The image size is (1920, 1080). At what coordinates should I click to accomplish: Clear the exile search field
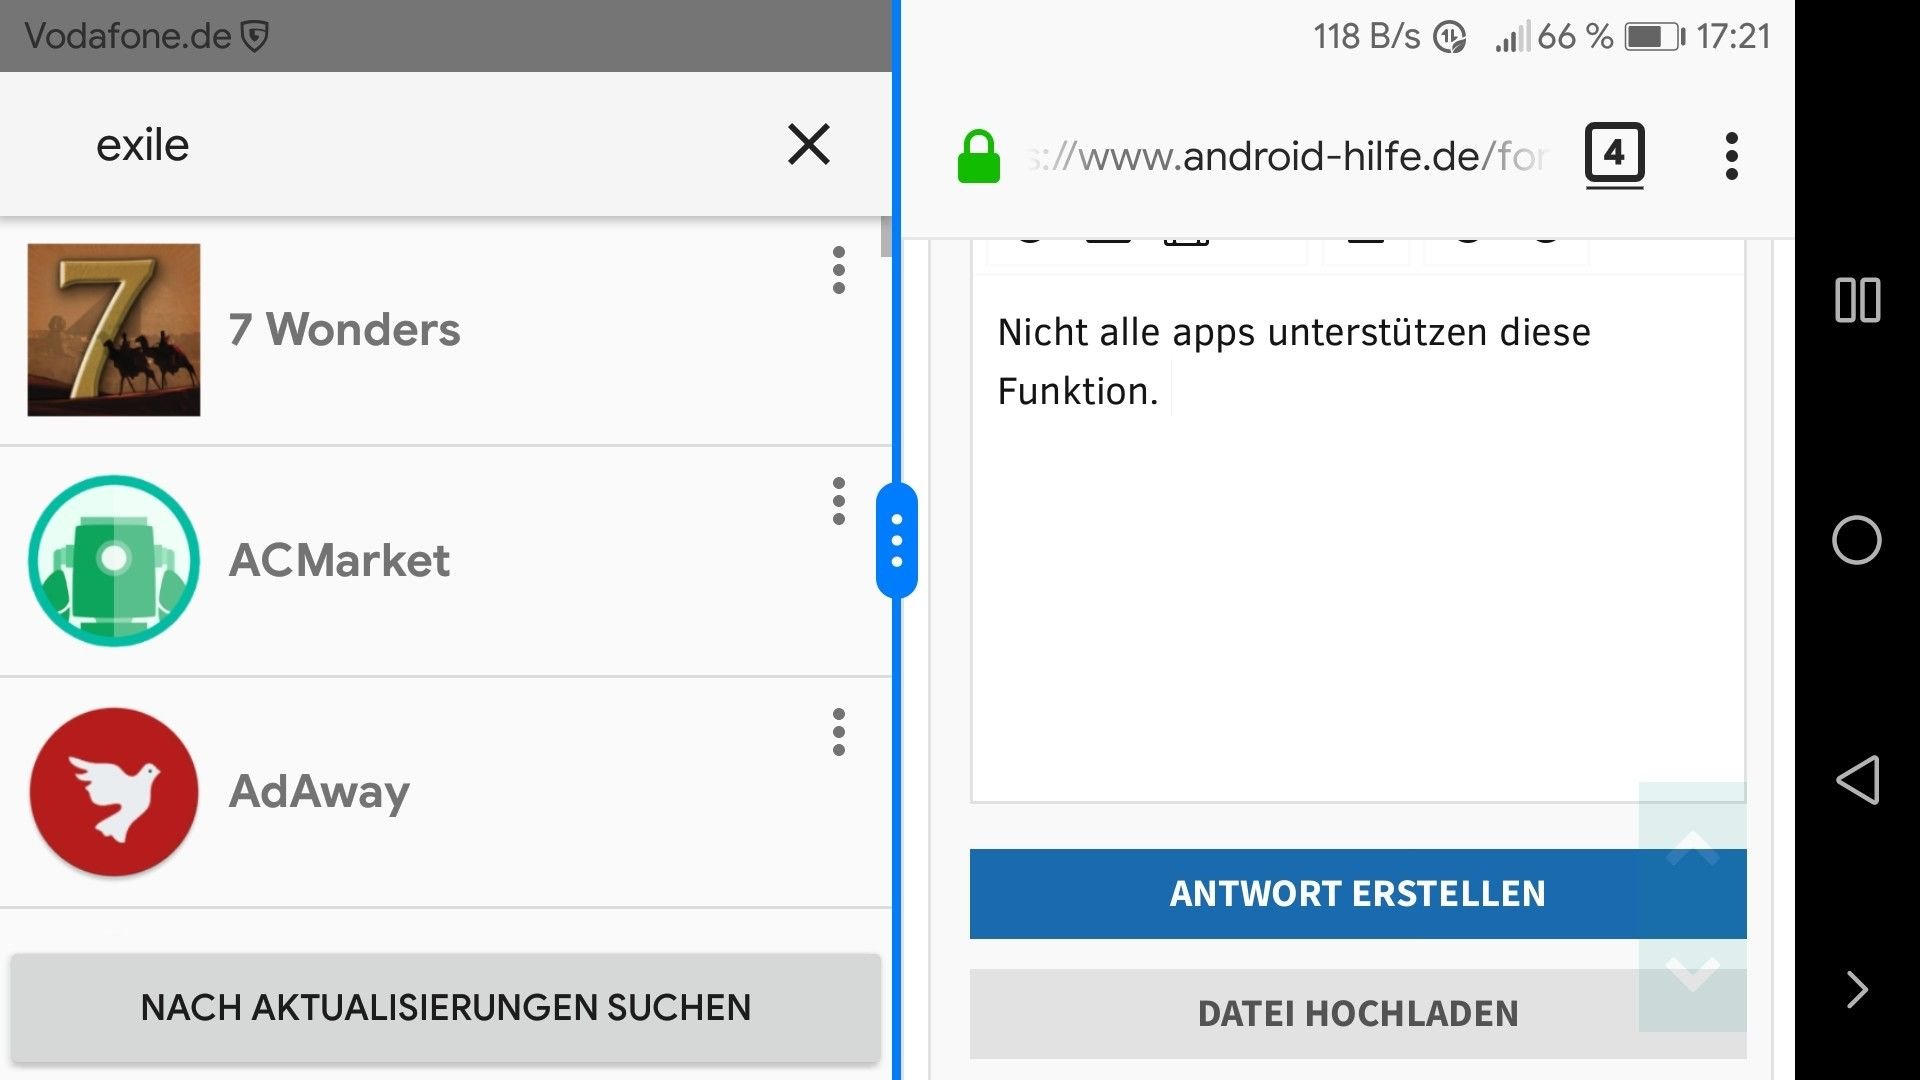click(x=808, y=144)
